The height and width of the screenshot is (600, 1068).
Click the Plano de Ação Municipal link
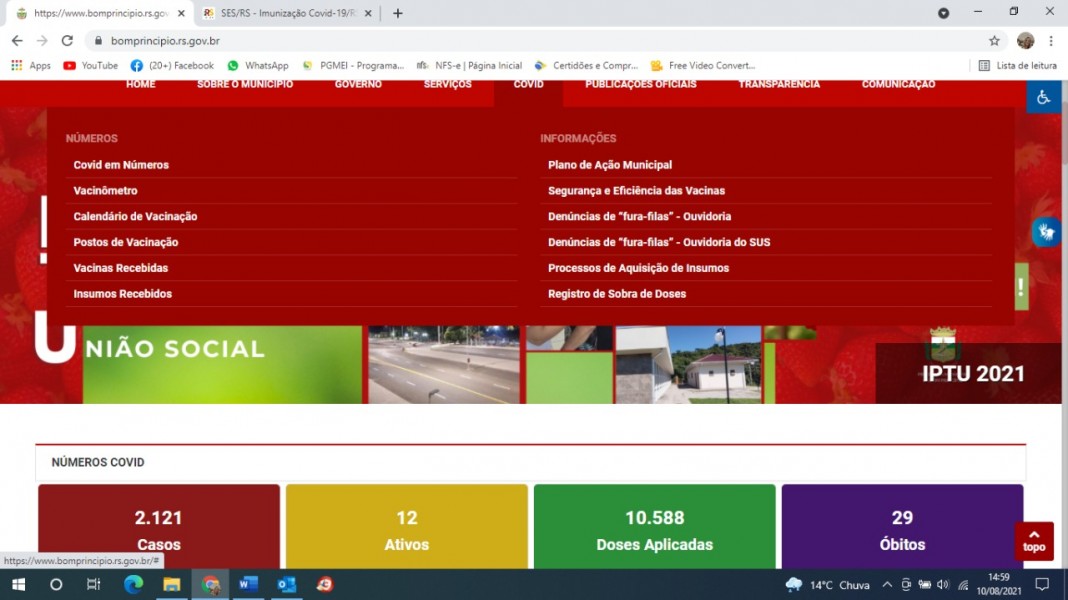609,165
